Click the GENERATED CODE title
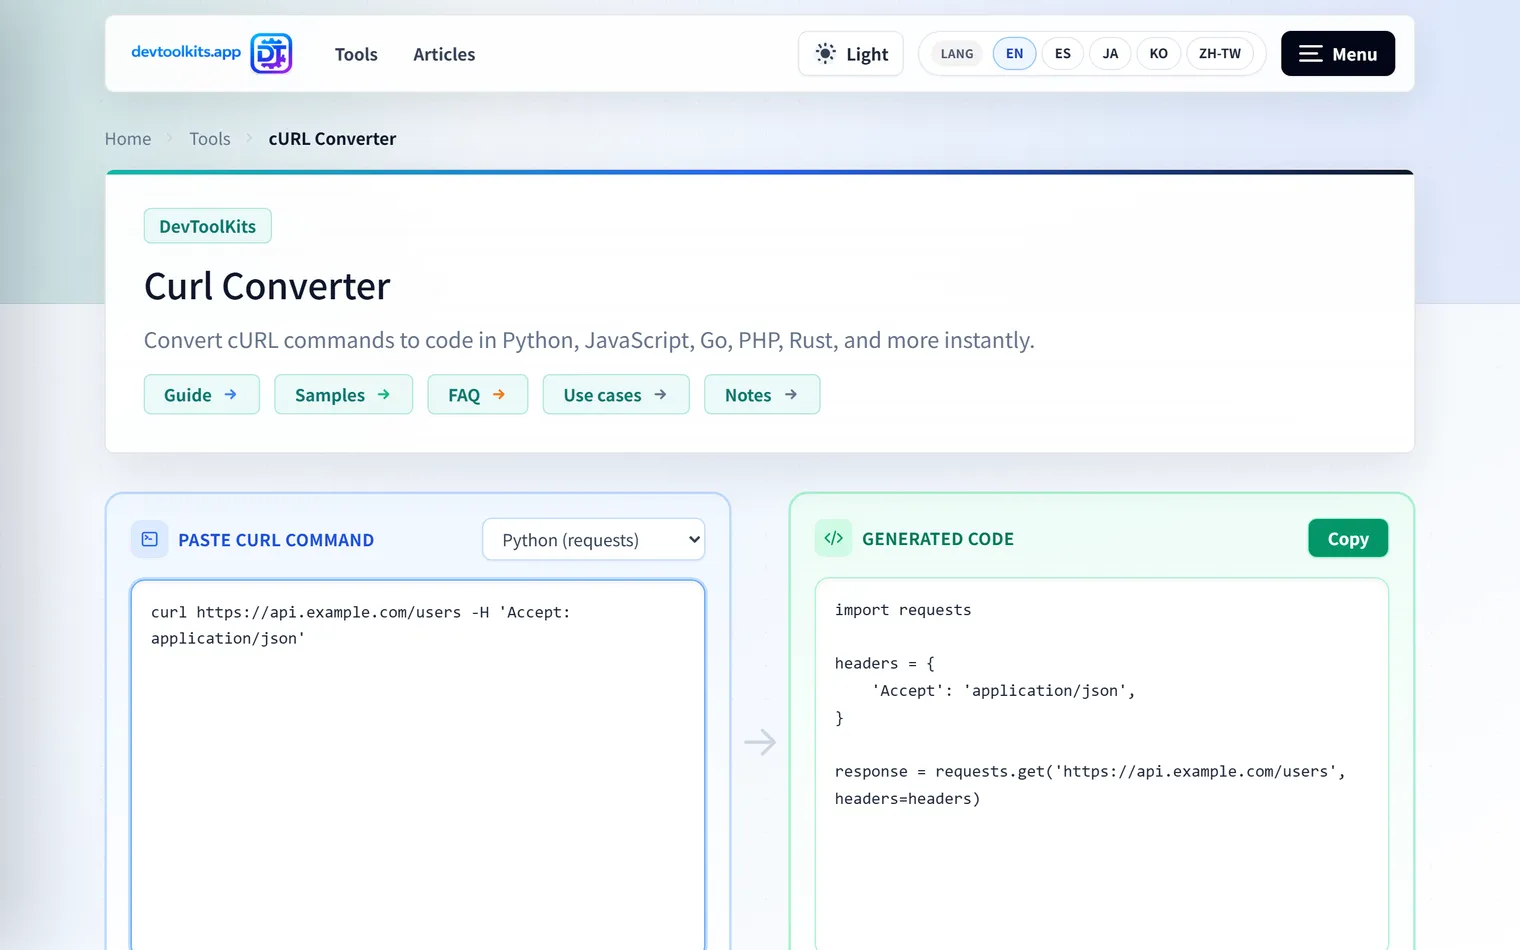Image resolution: width=1520 pixels, height=950 pixels. (x=938, y=539)
